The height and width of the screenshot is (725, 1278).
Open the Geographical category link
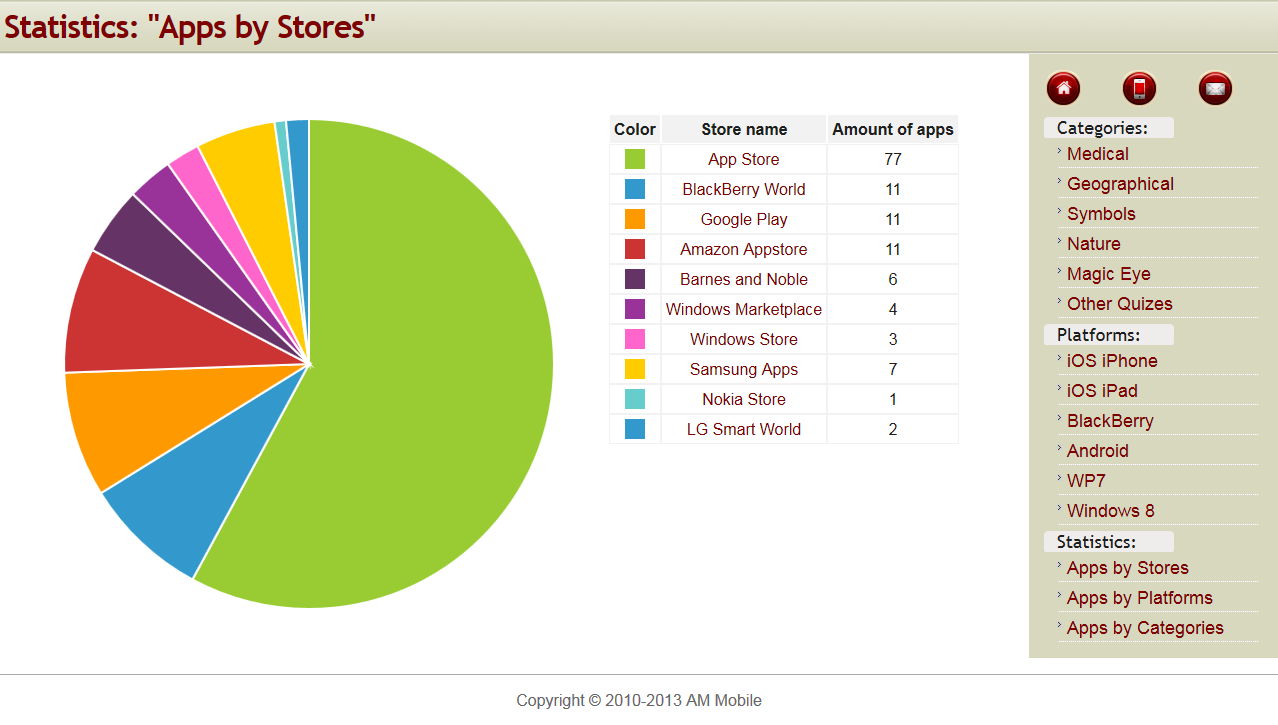point(1120,184)
